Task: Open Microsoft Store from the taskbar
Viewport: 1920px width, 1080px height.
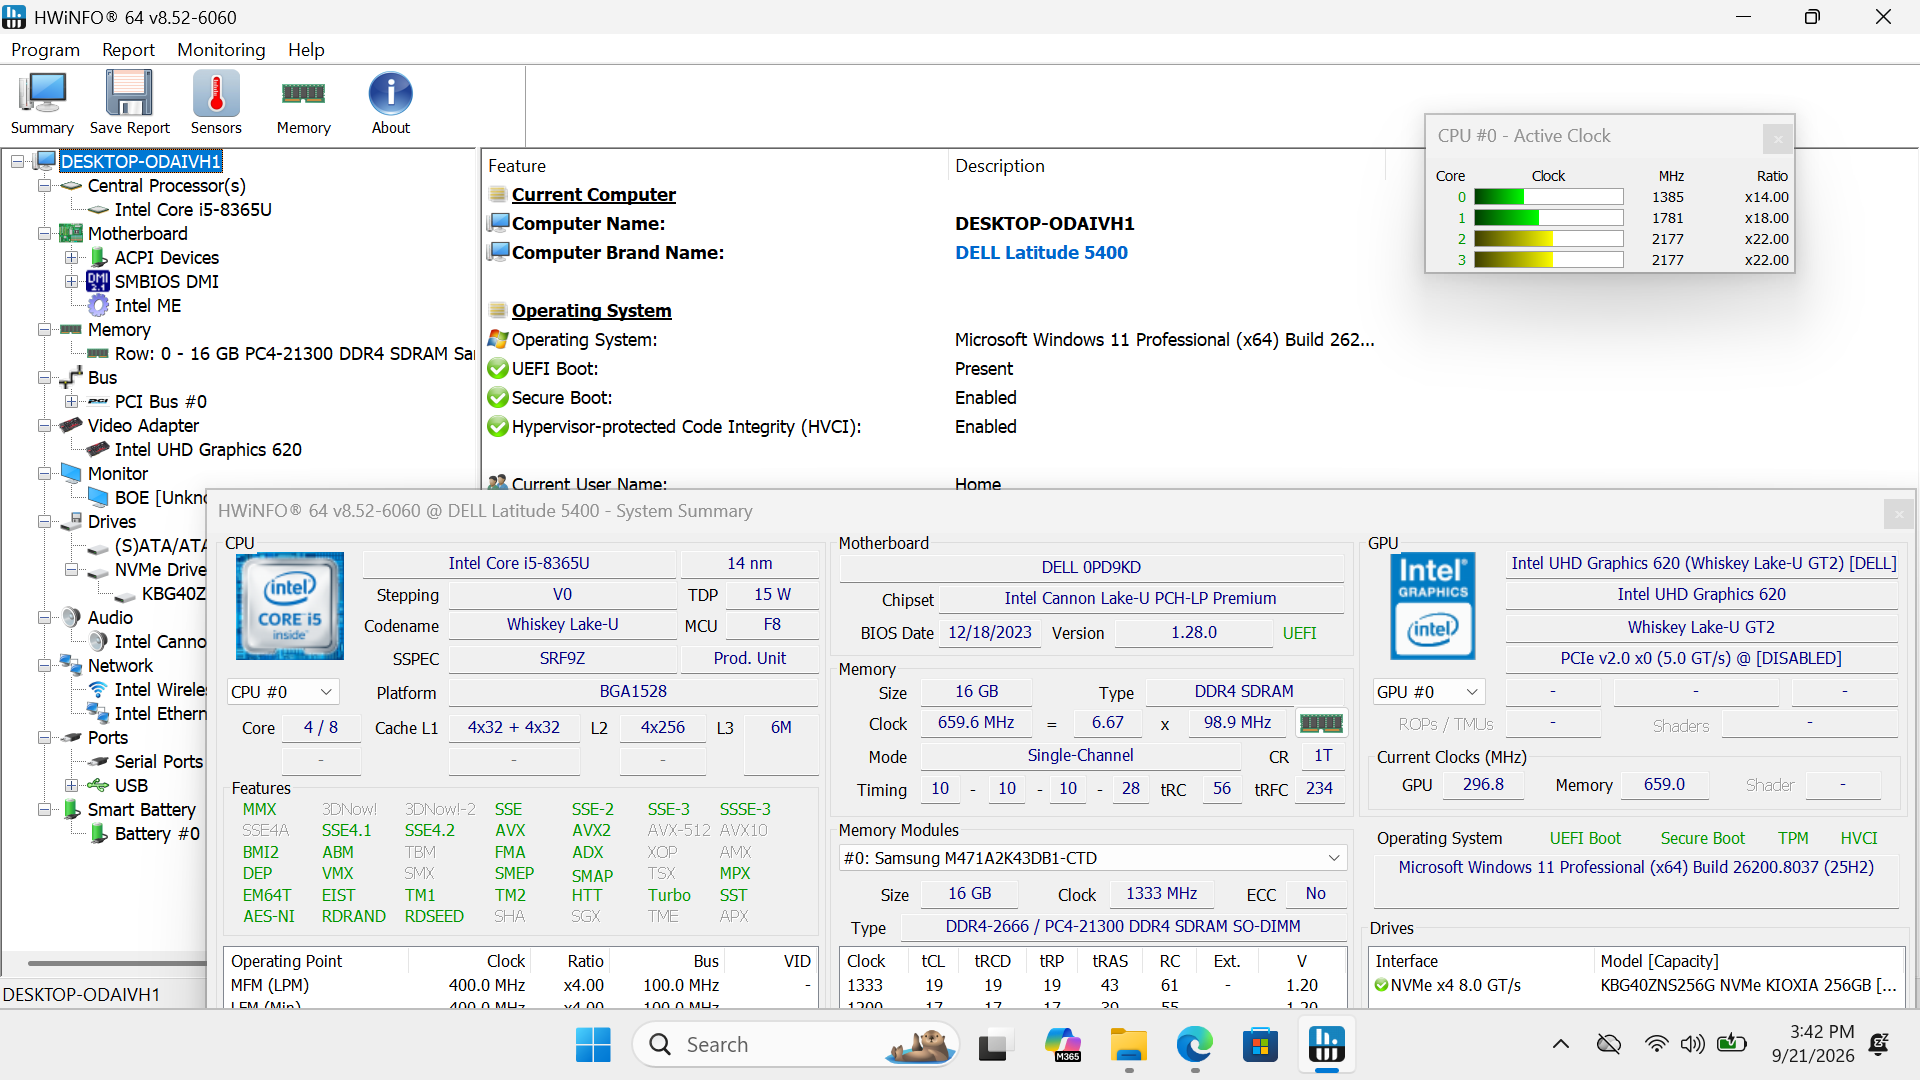Action: (x=1260, y=1045)
